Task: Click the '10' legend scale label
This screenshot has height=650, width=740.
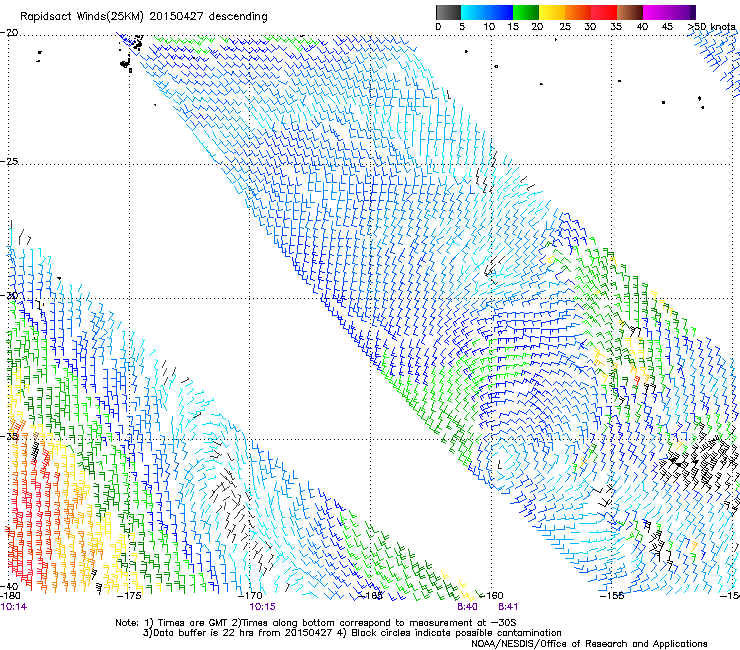Action: click(489, 27)
